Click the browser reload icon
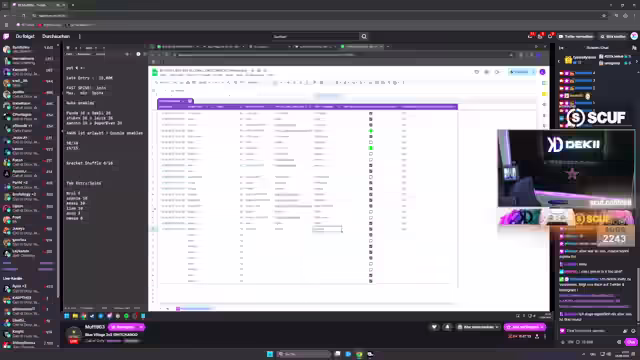 pos(23,16)
